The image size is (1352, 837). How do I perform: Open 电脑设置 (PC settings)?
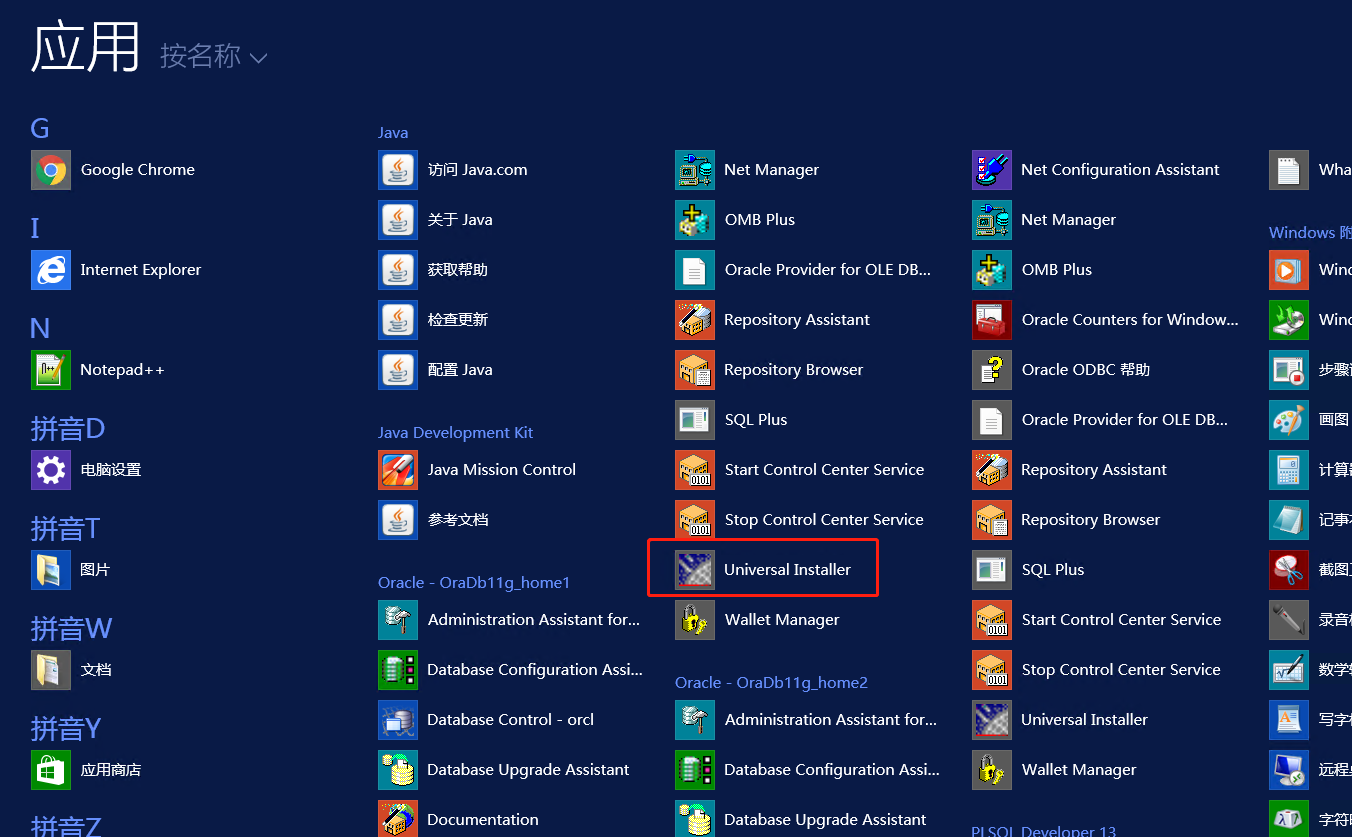86,470
